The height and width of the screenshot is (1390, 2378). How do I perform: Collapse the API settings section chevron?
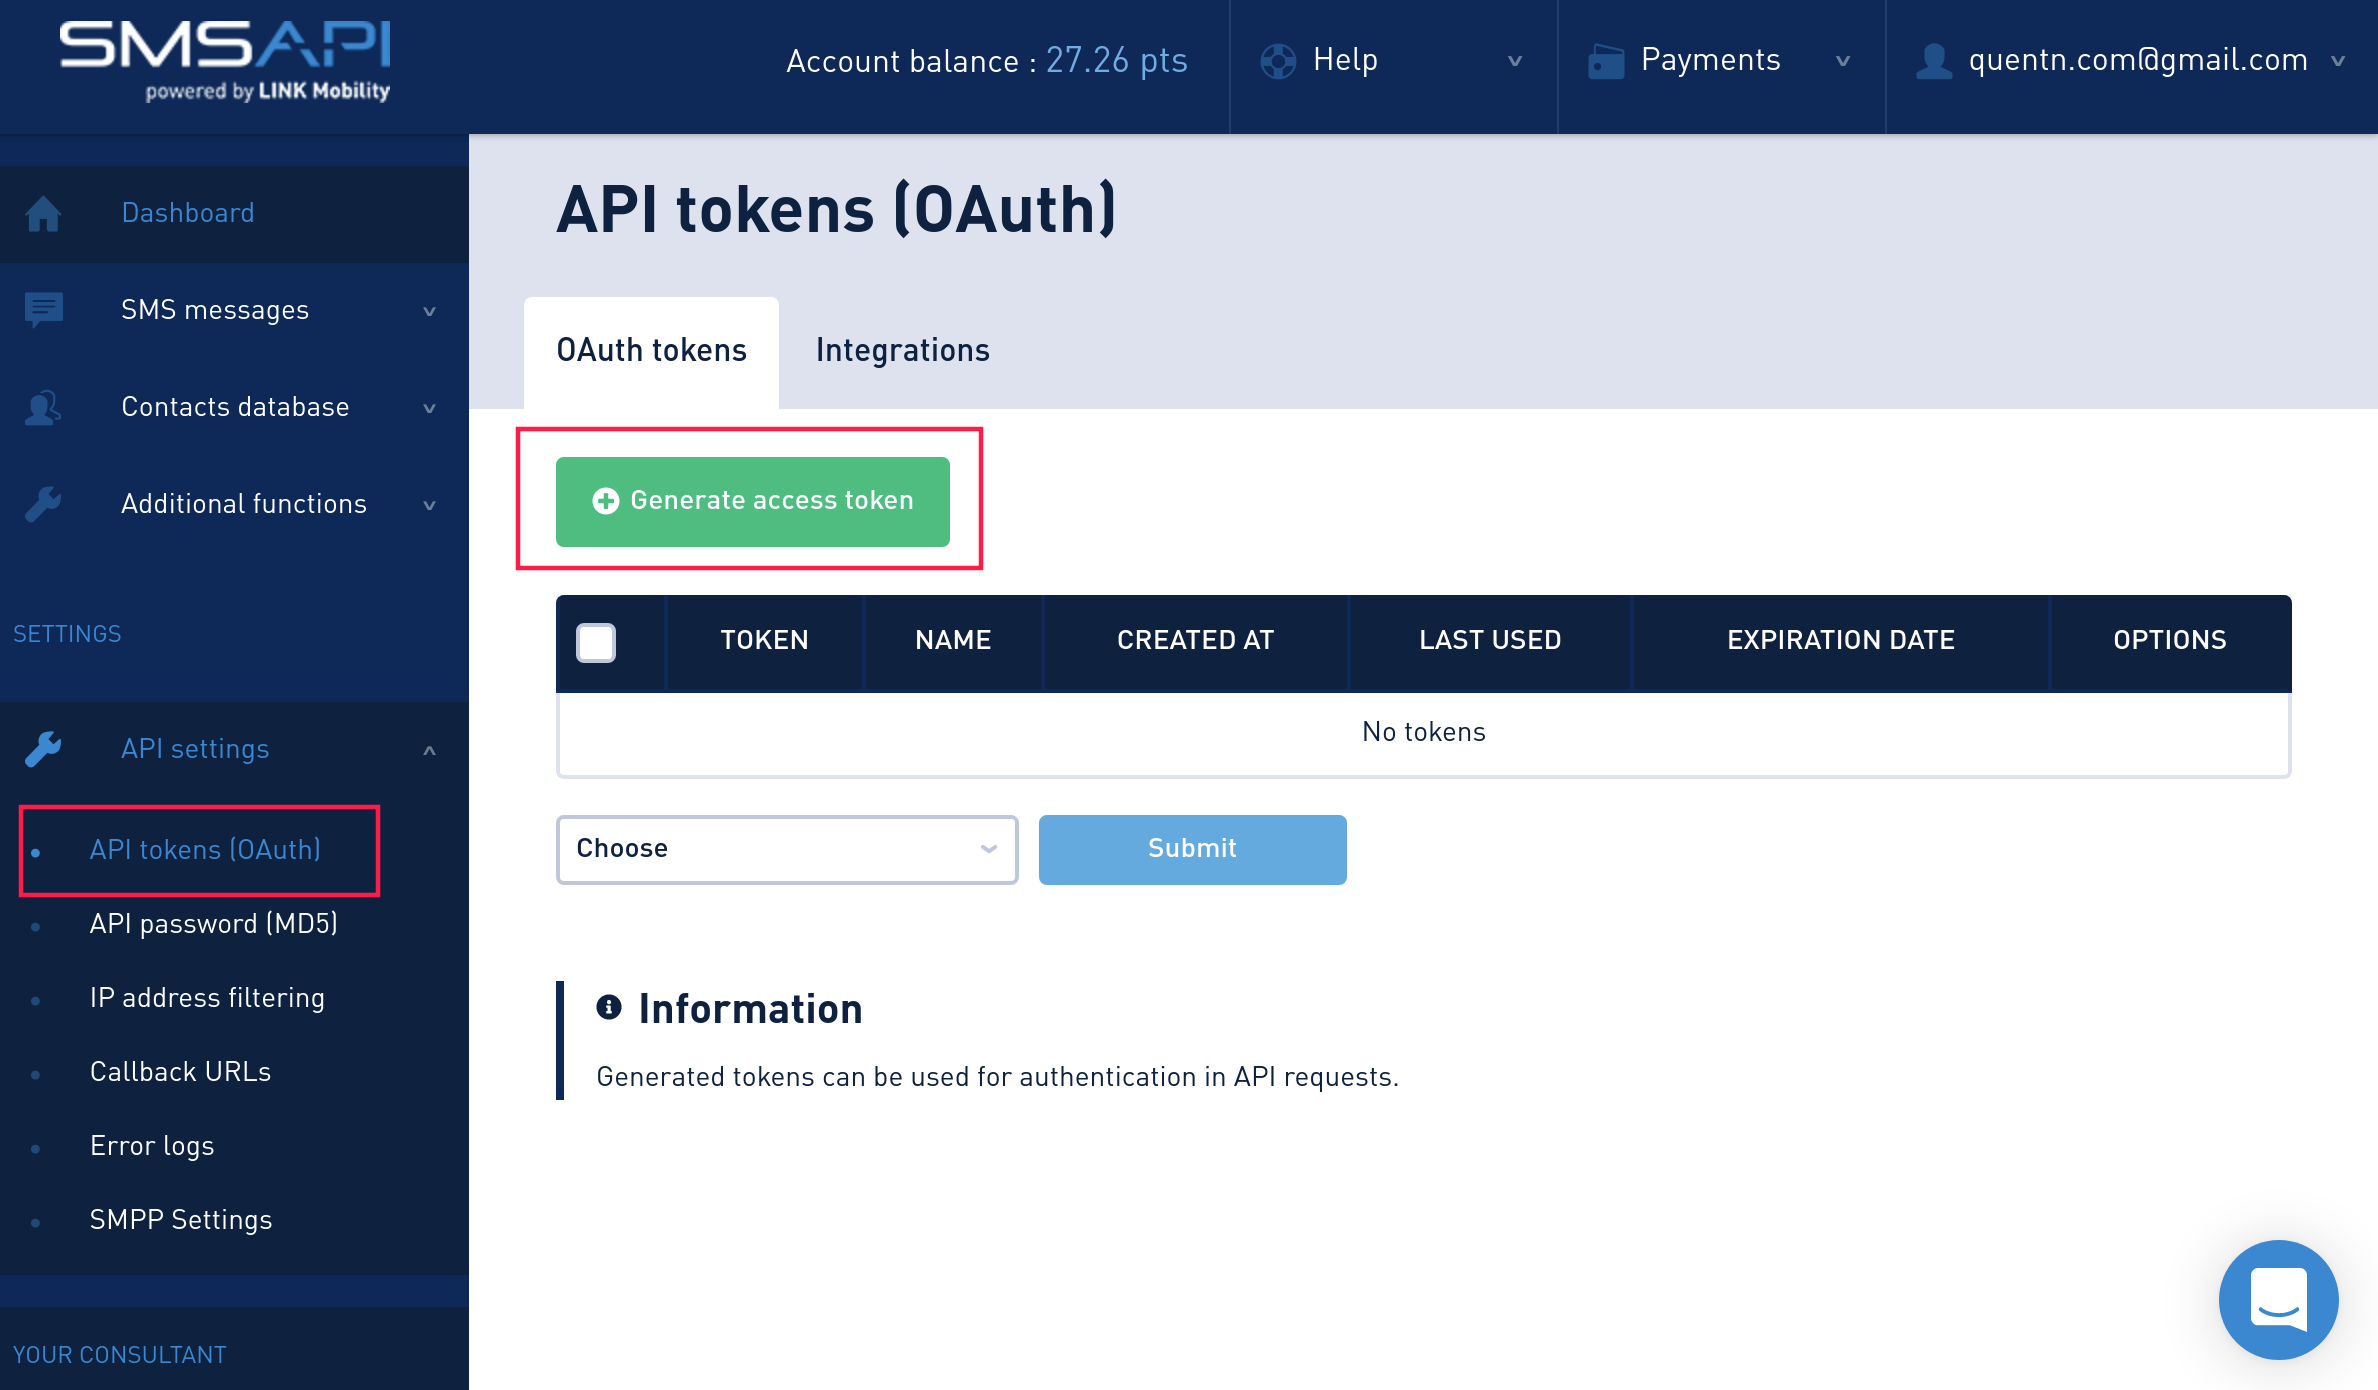429,750
